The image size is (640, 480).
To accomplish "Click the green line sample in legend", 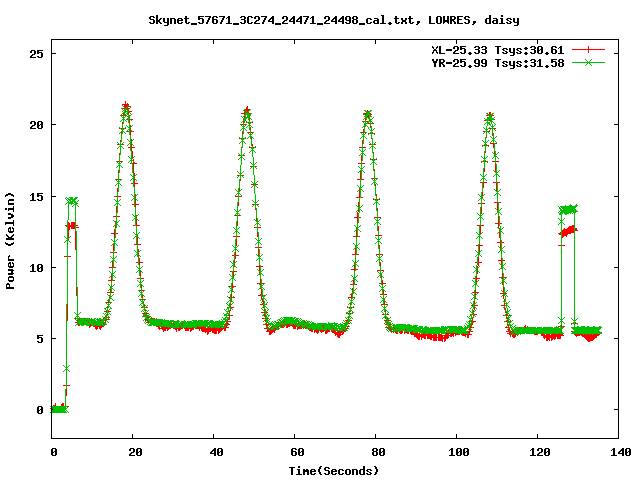I will coord(588,62).
